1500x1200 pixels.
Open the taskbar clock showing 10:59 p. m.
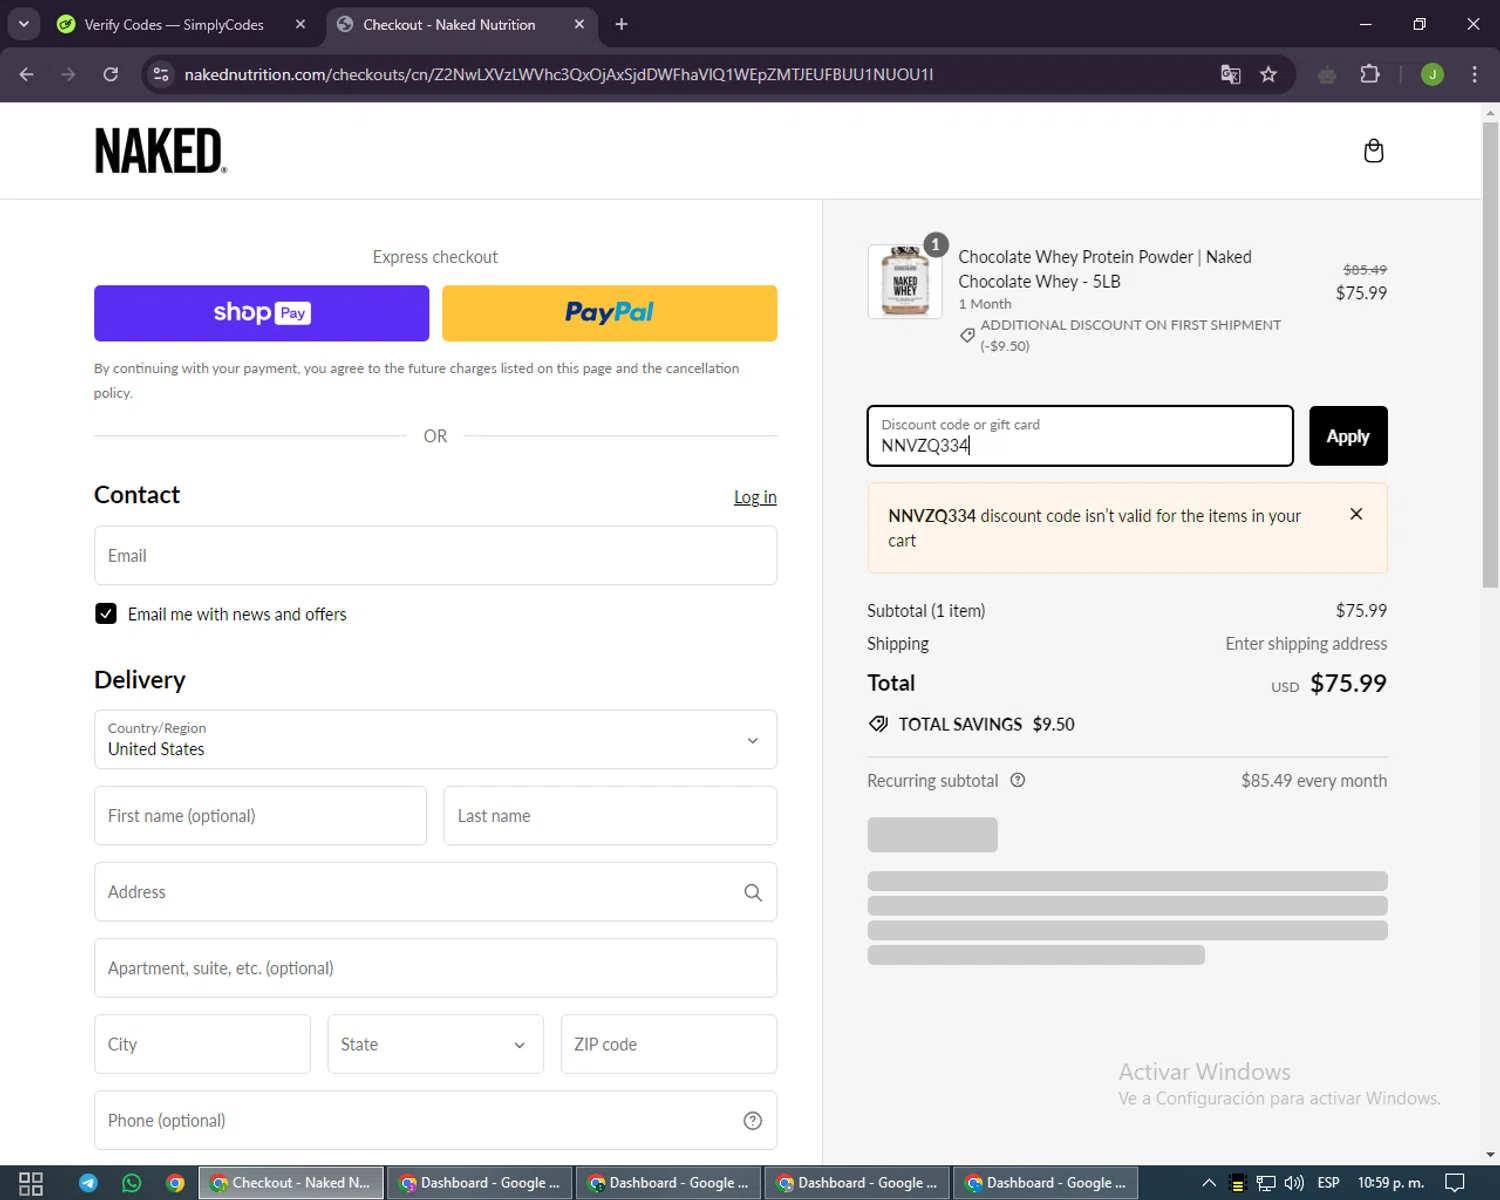pyautogui.click(x=1391, y=1183)
